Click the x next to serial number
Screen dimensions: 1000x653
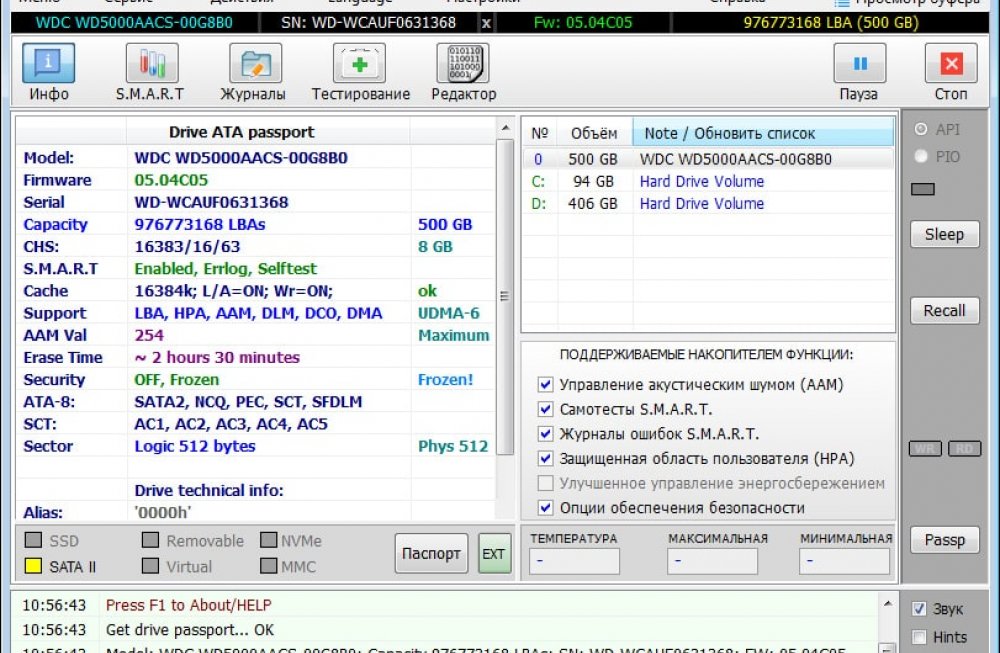pos(486,24)
